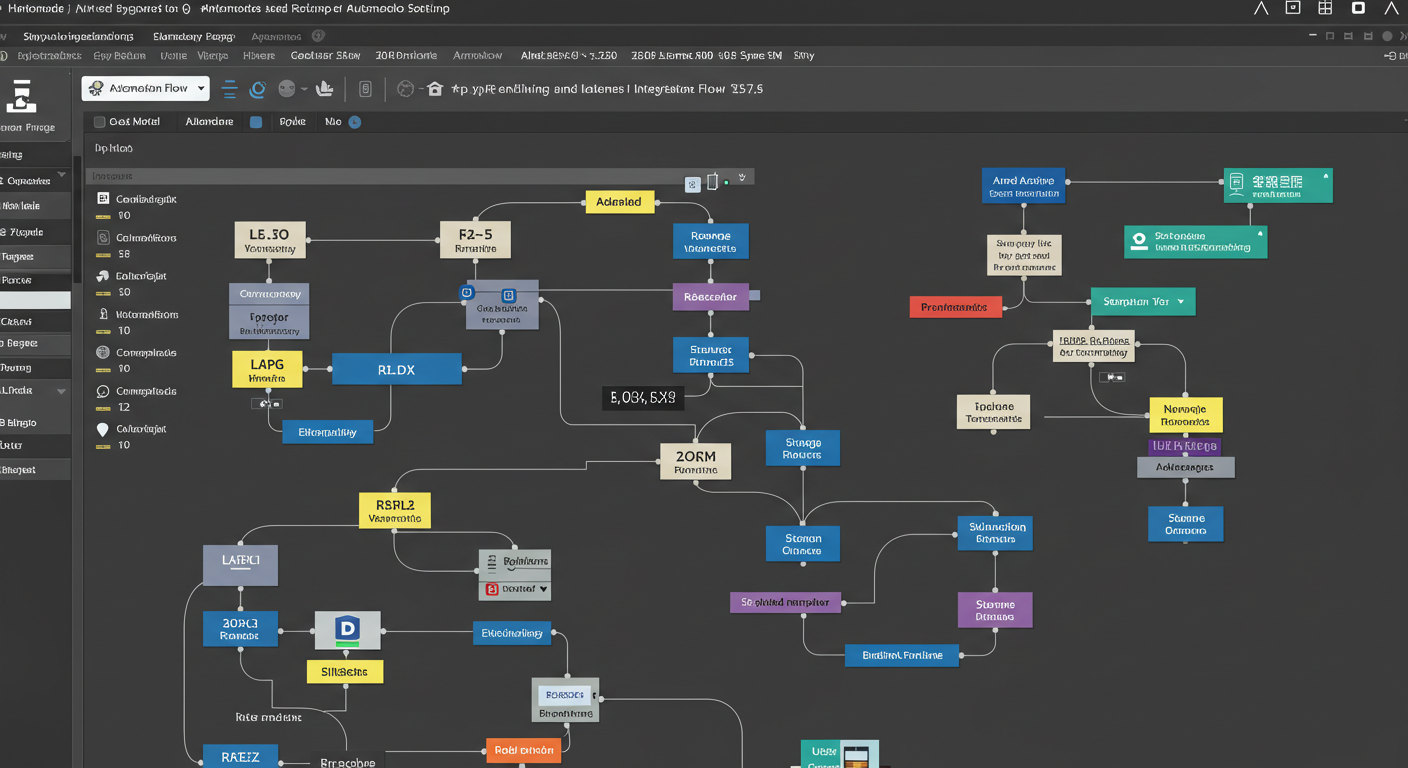The width and height of the screenshot is (1408, 768).
Task: Select the blue RAEIZ node
Action: [240, 756]
